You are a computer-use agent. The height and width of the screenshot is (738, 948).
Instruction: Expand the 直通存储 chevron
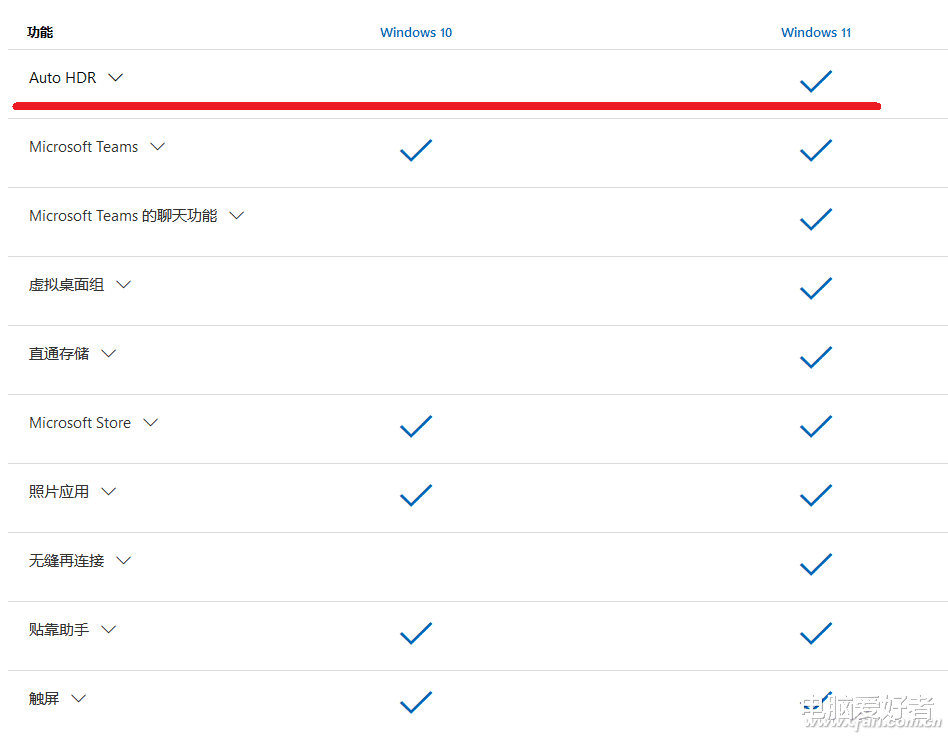pyautogui.click(x=108, y=354)
